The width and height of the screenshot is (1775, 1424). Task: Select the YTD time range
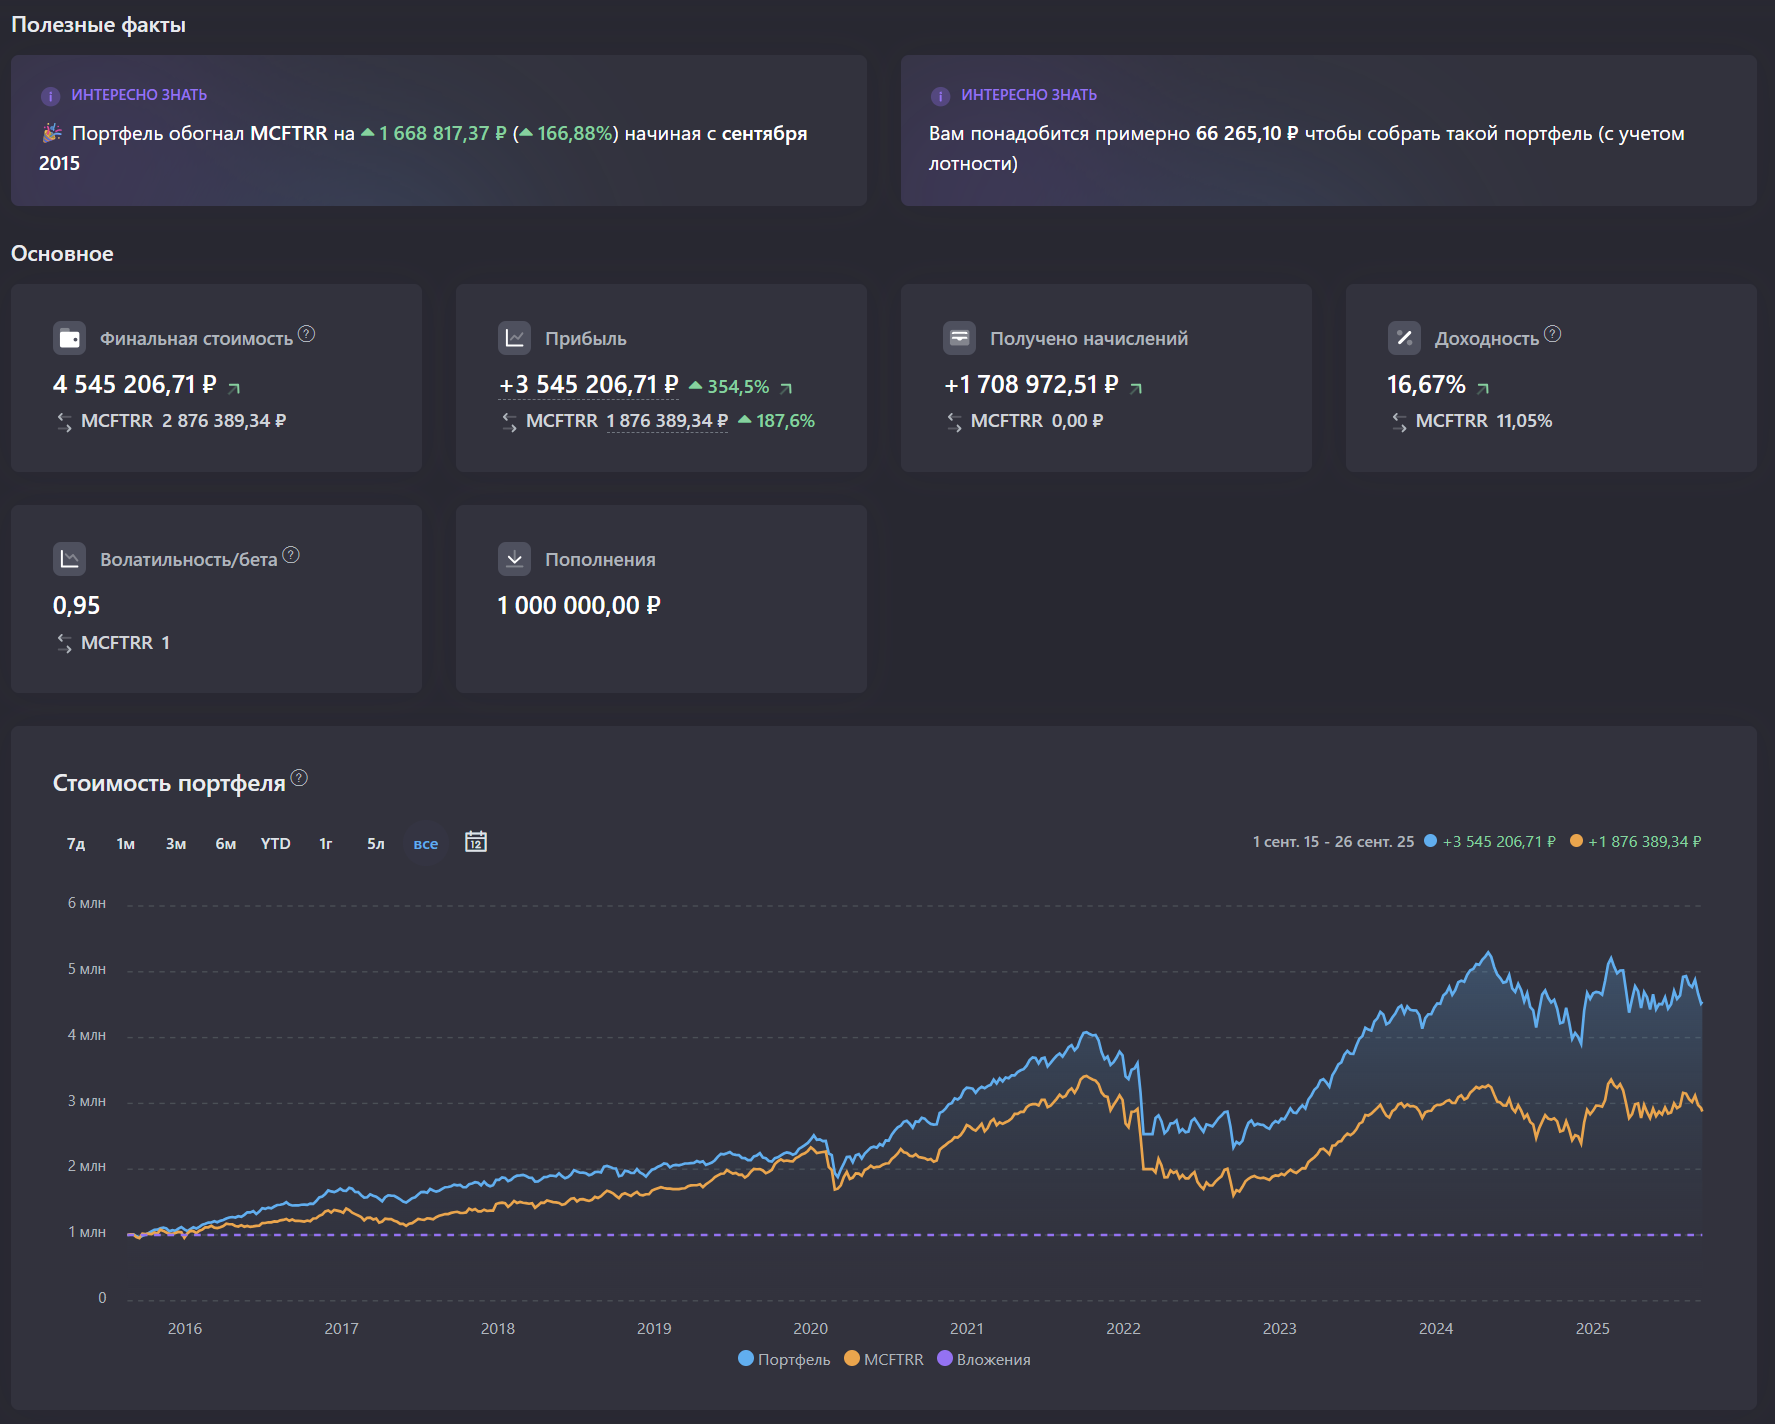coord(275,844)
